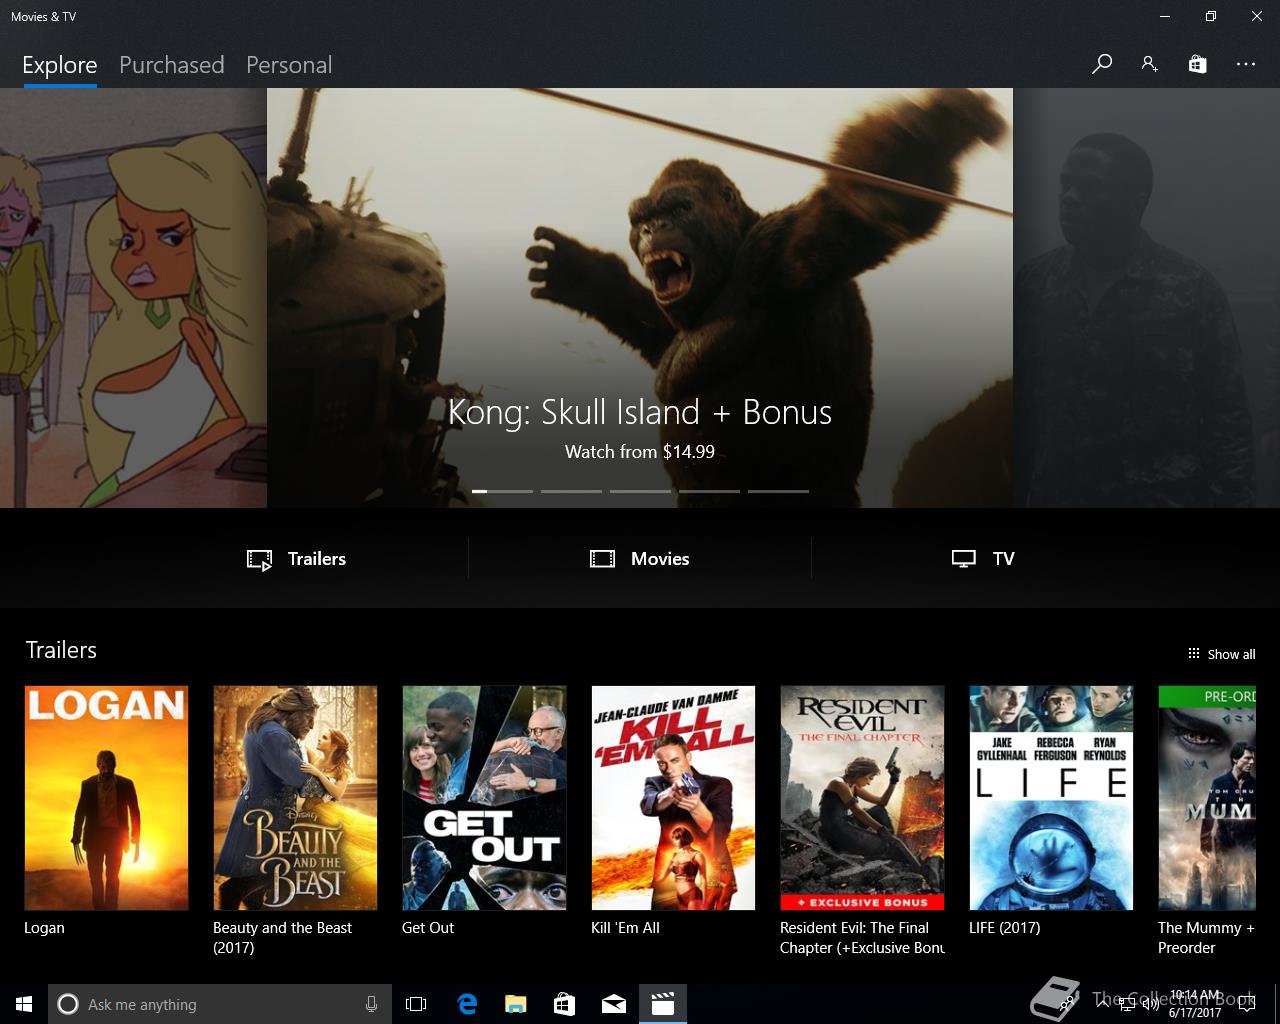
Task: Click the Cortana microphone icon
Action: tap(371, 1004)
